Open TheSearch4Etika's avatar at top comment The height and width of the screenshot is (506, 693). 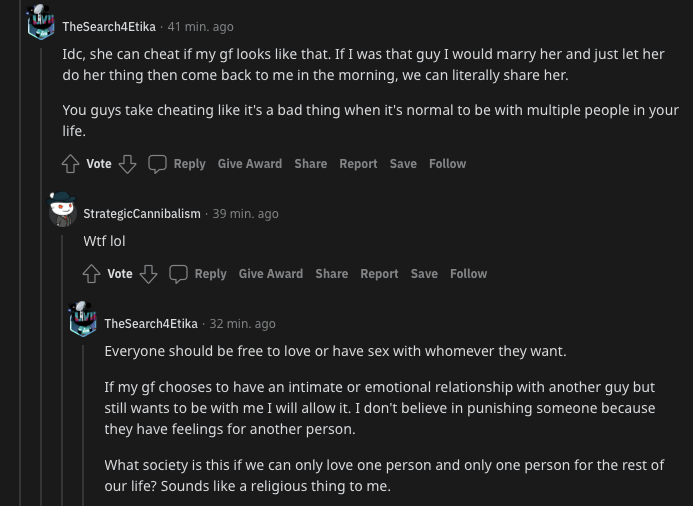click(x=41, y=22)
